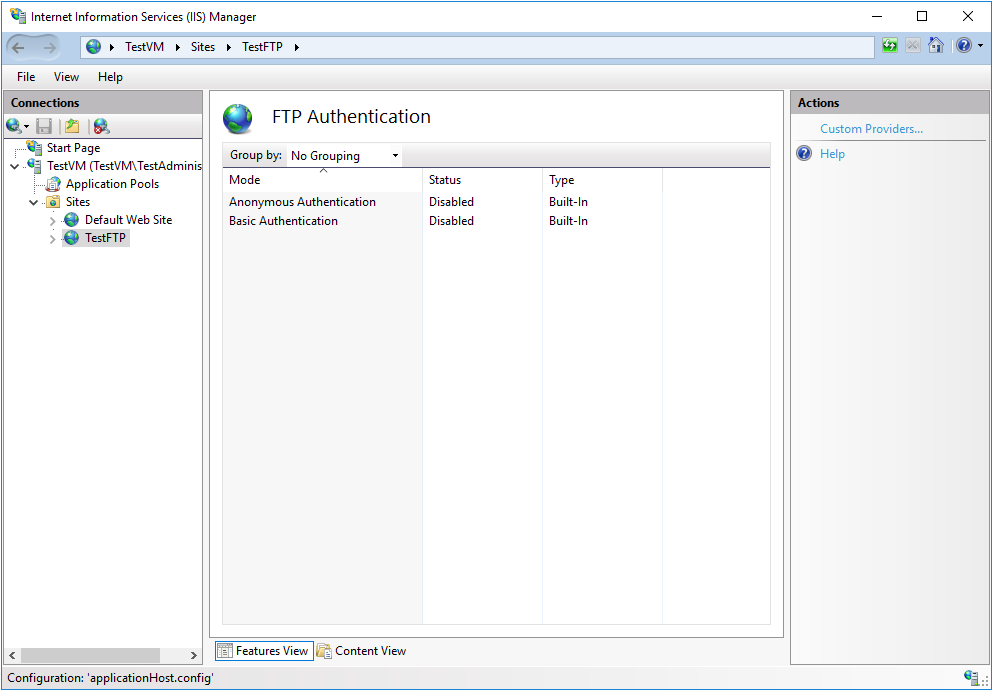This screenshot has width=993, height=691.
Task: Select Start Page in Connections tree
Action: tap(73, 148)
